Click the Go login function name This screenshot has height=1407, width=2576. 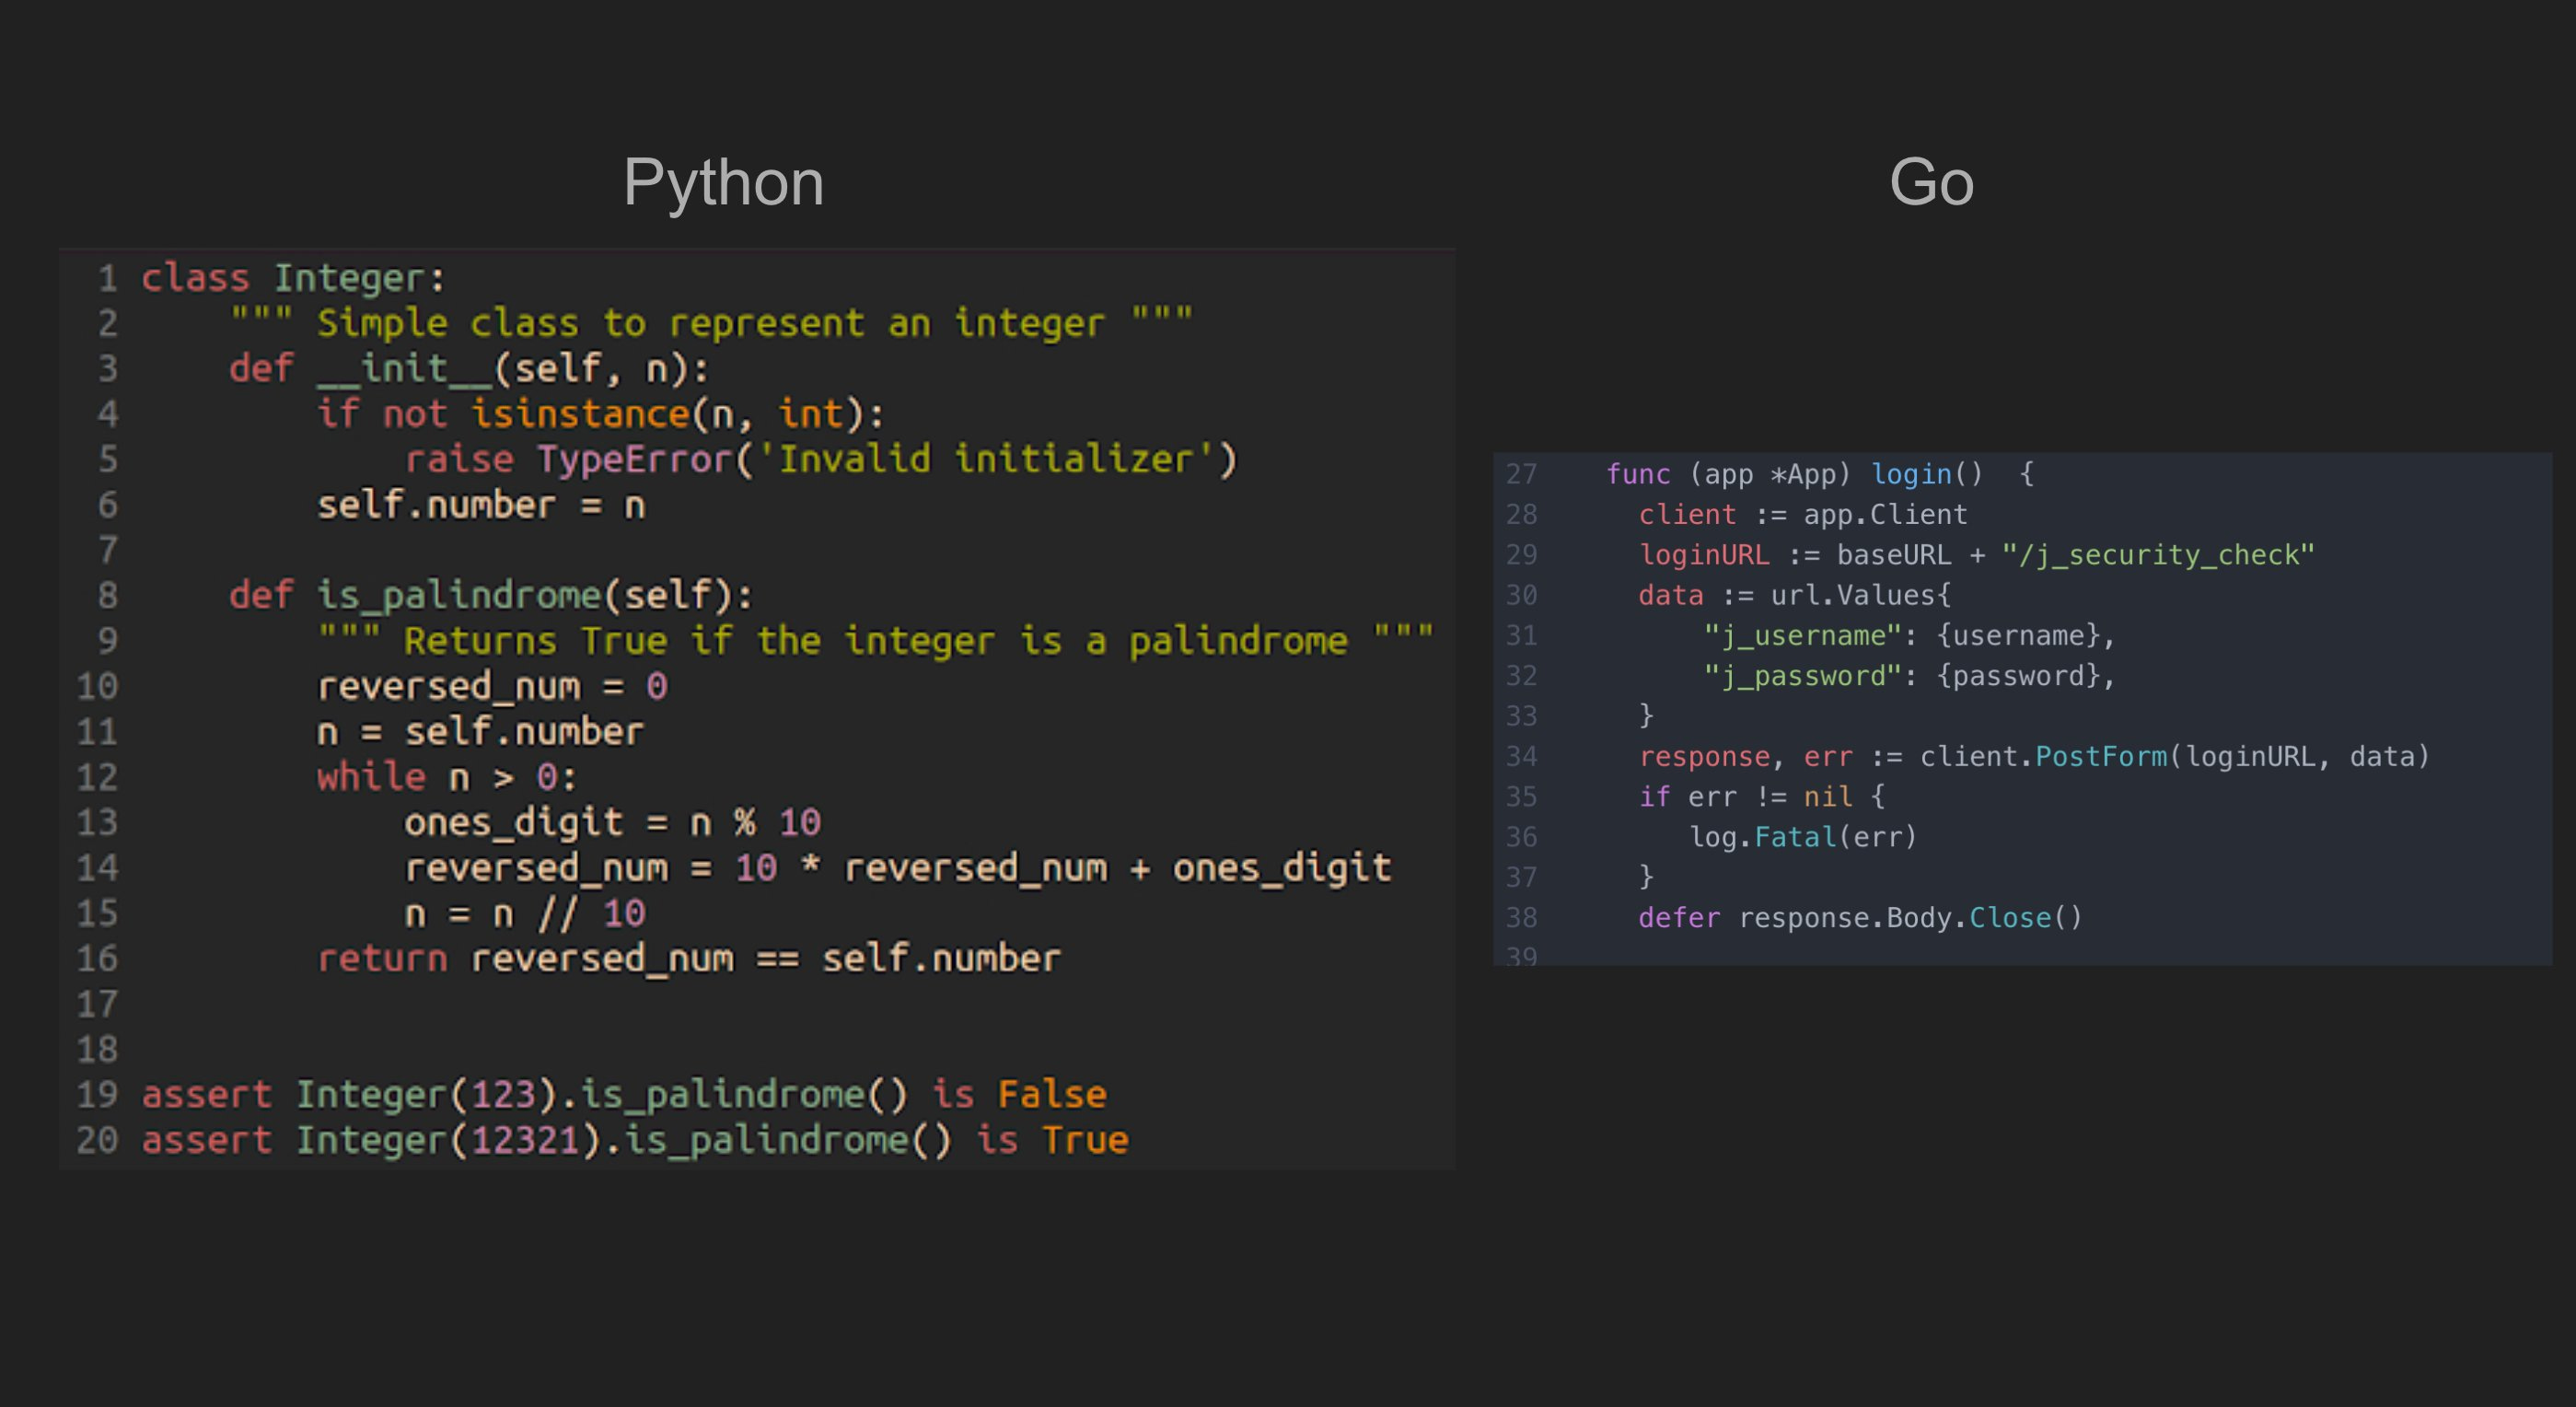coord(1911,474)
